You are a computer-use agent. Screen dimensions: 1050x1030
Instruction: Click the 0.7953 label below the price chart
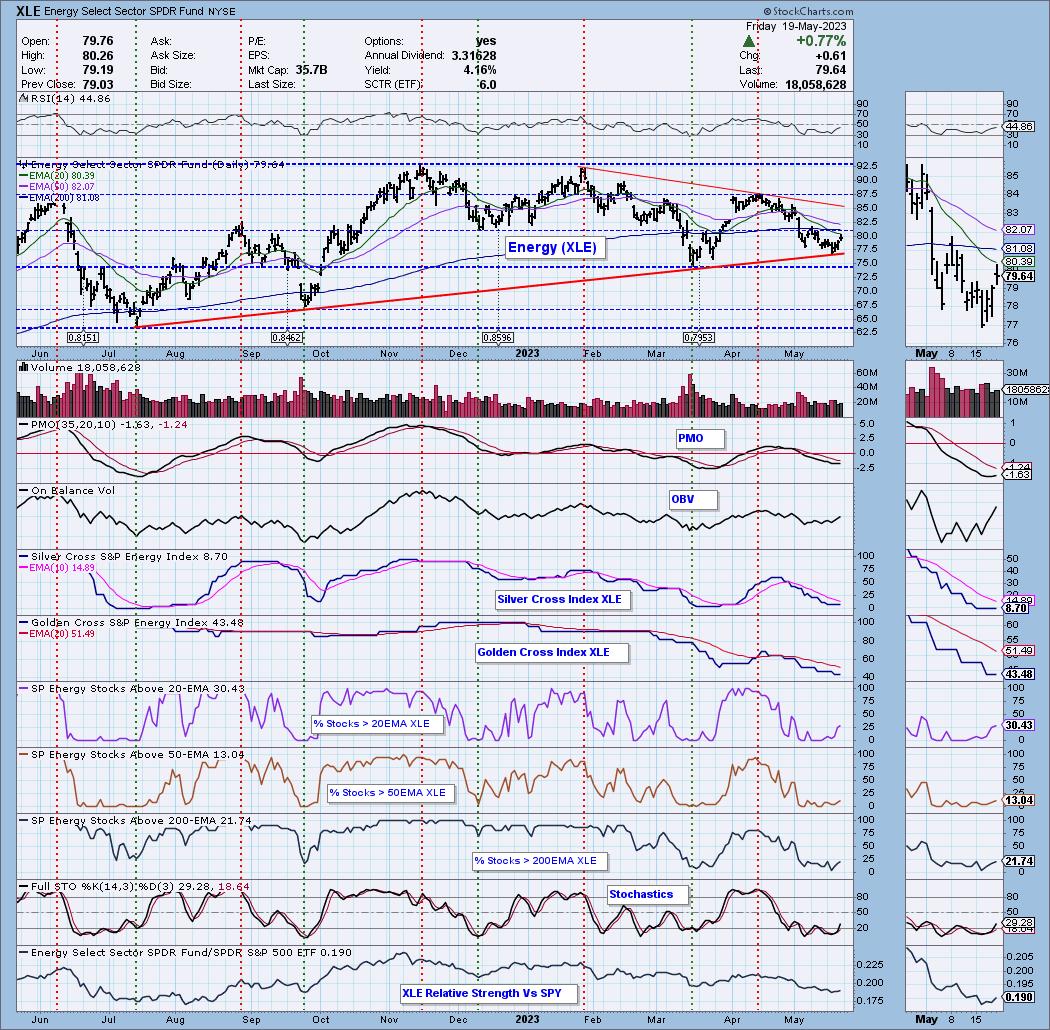click(698, 338)
